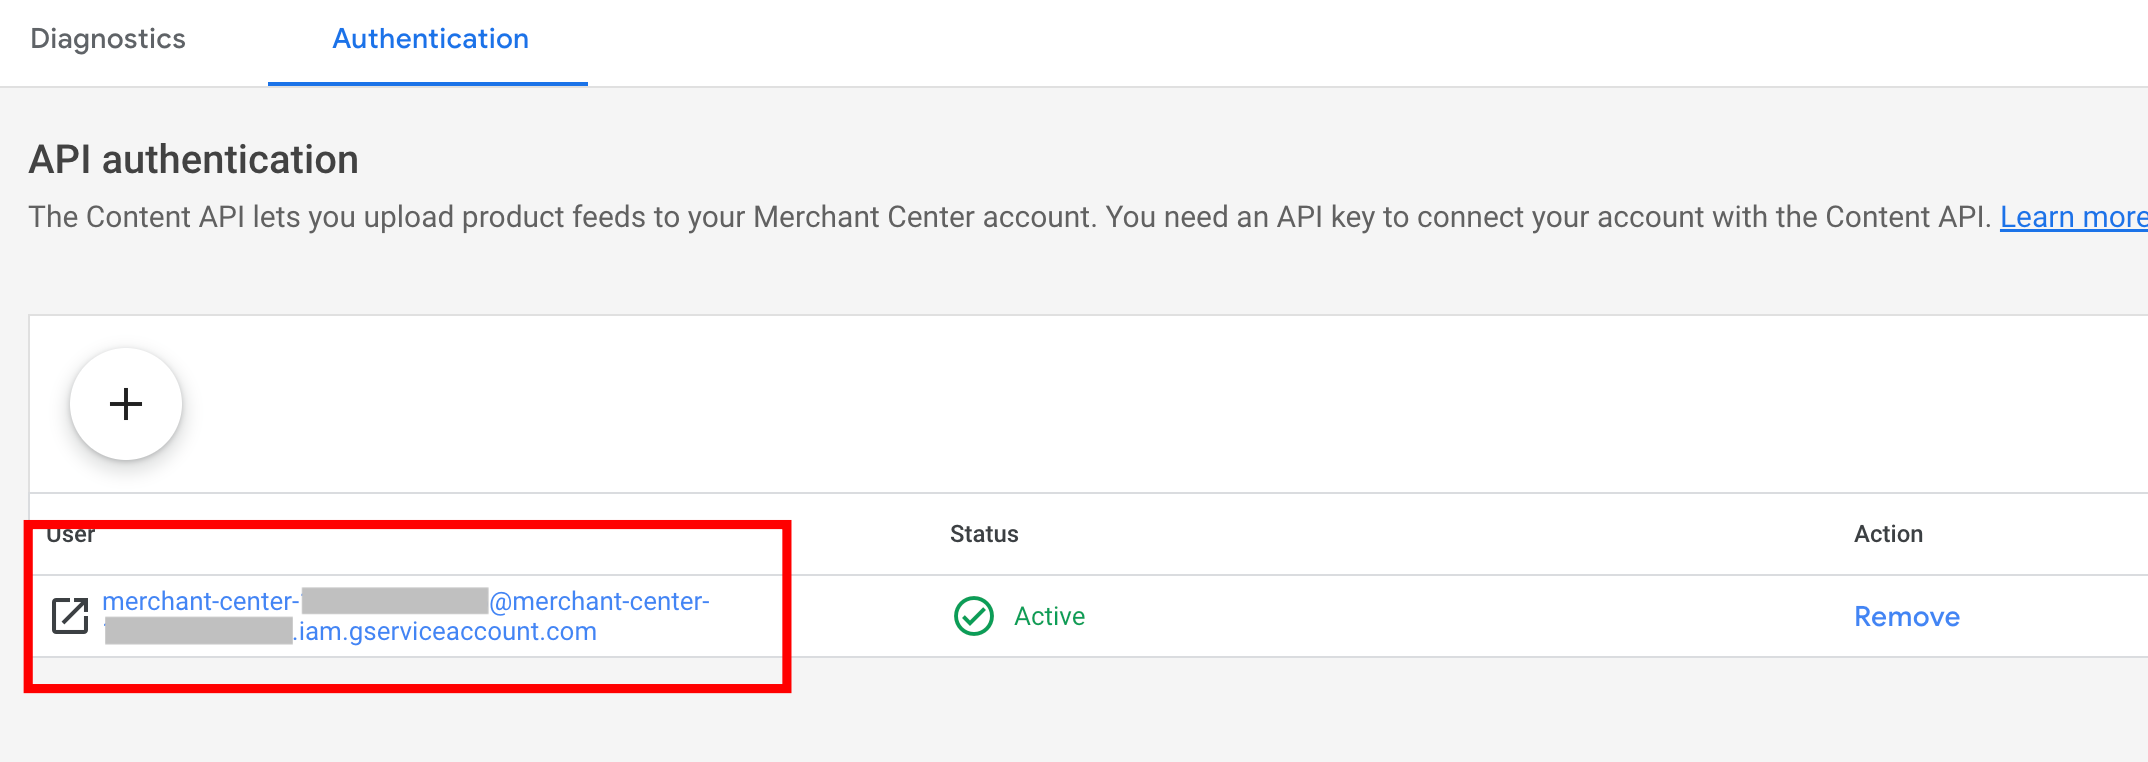
Task: Remove the service account user
Action: (x=1906, y=616)
